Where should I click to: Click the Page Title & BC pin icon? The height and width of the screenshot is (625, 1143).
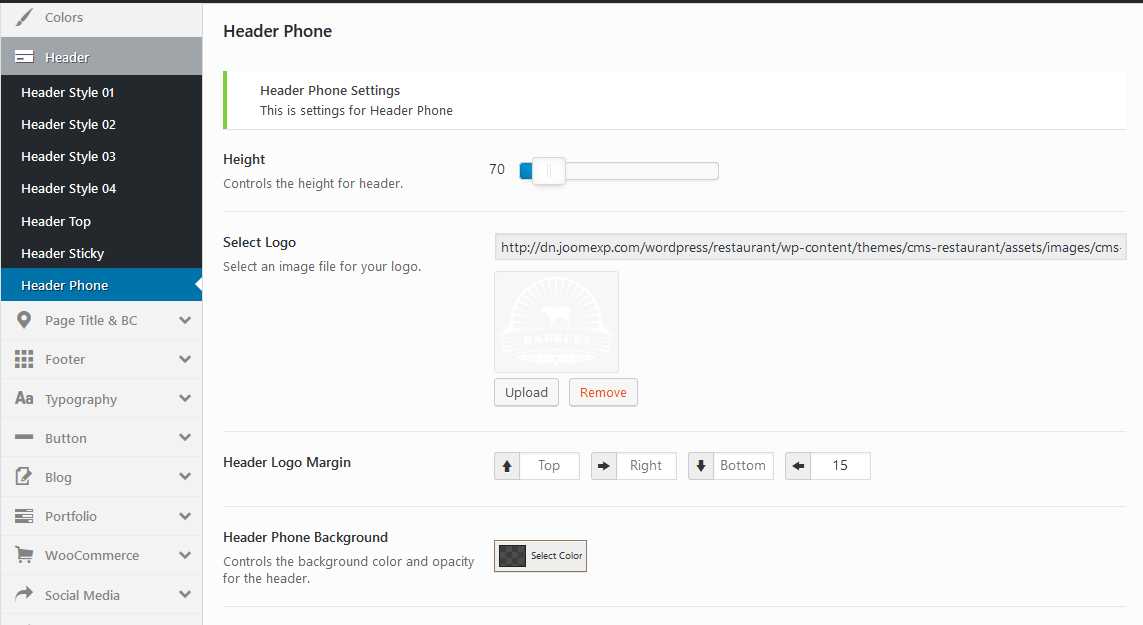pyautogui.click(x=24, y=320)
